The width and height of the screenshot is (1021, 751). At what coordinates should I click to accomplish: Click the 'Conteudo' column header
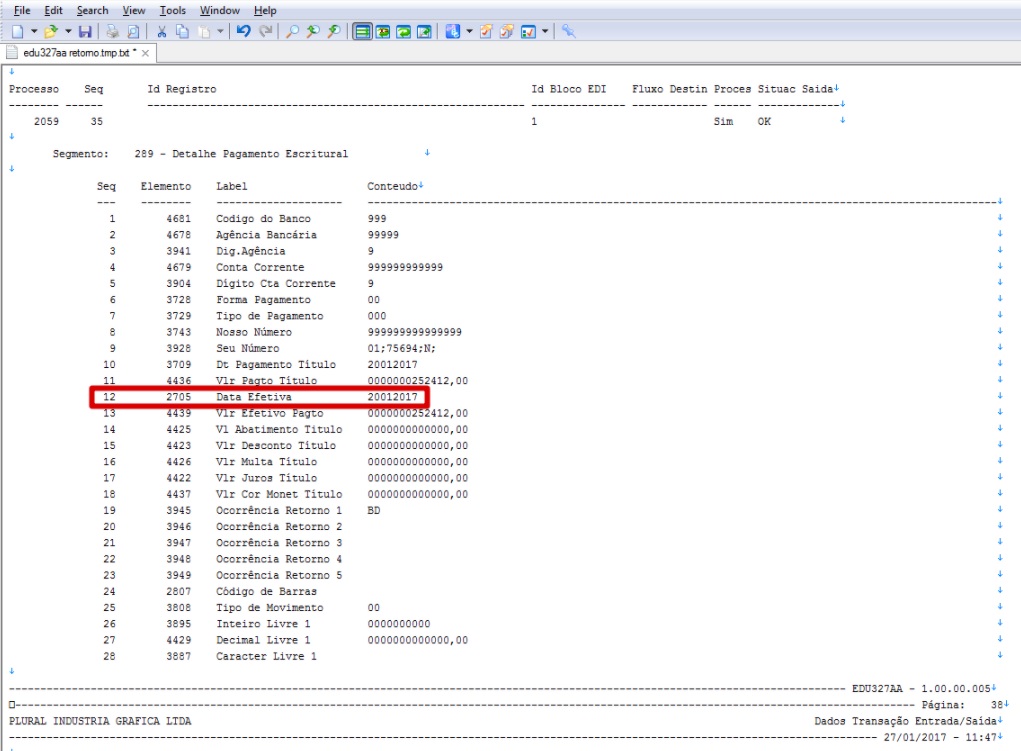[393, 186]
